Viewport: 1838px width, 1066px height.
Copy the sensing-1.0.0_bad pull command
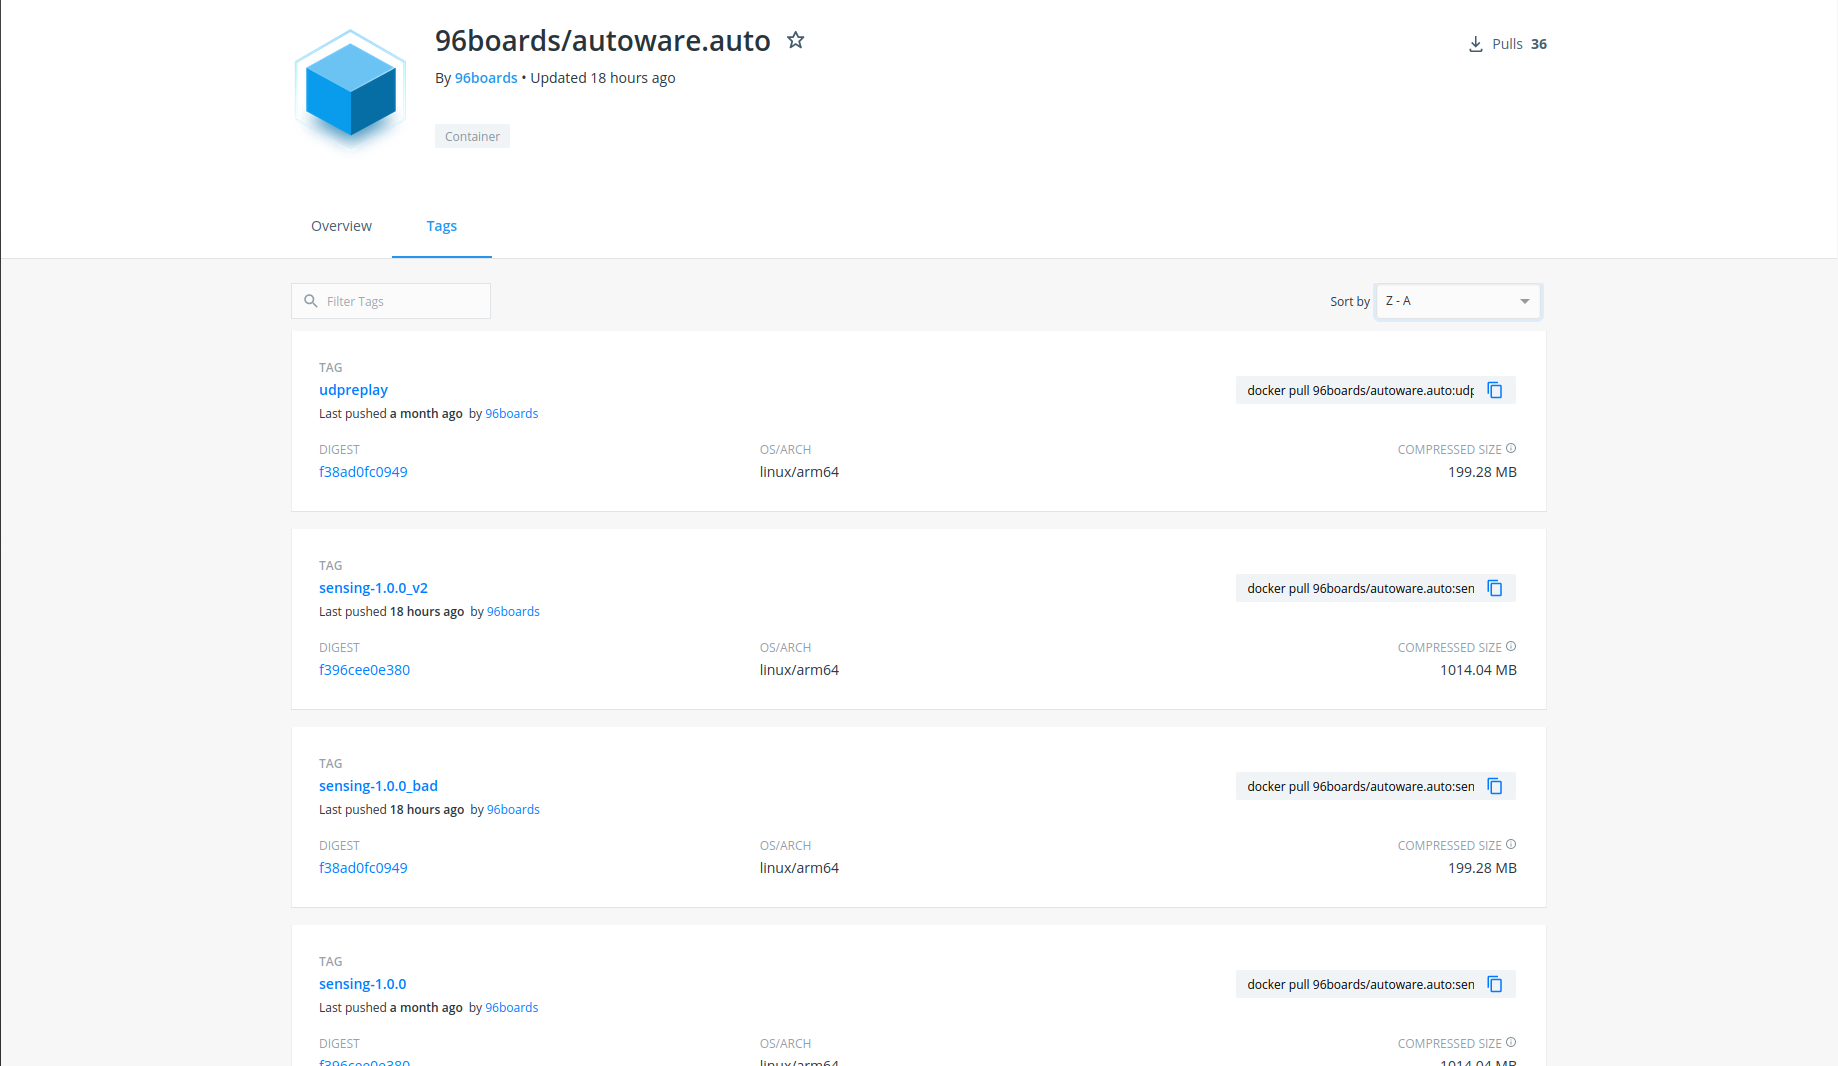pyautogui.click(x=1494, y=786)
